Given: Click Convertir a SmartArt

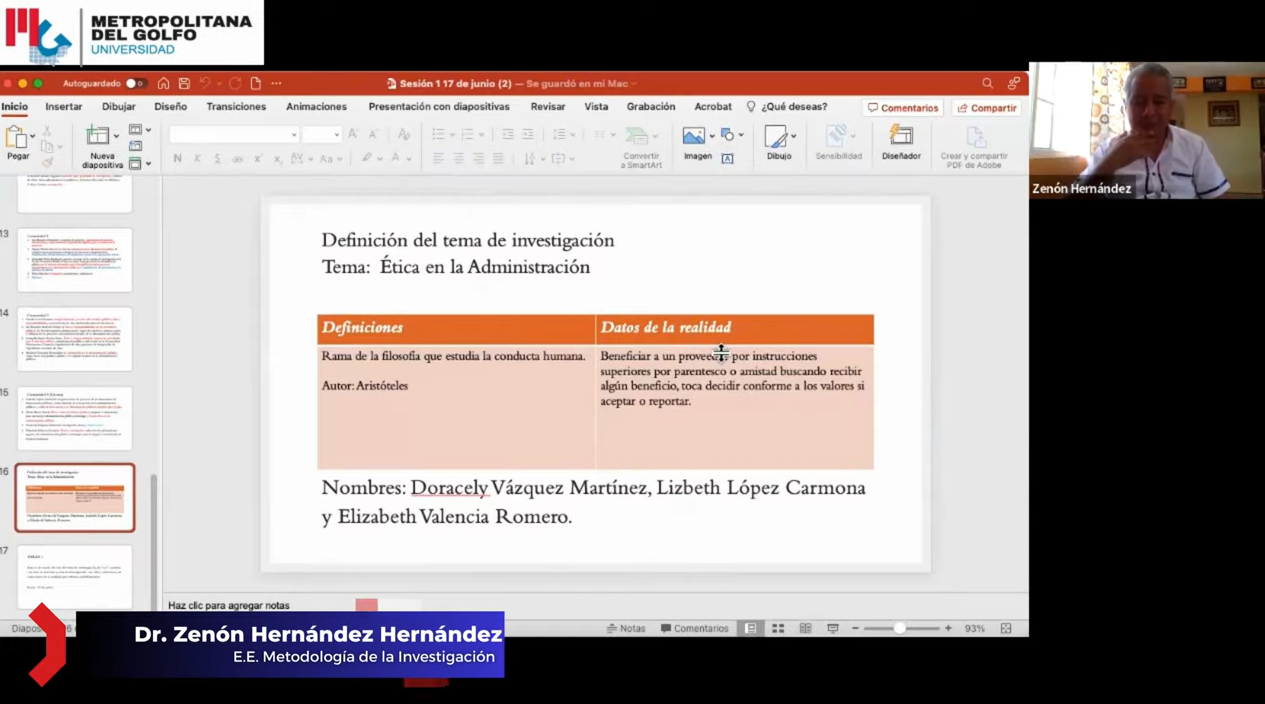Looking at the screenshot, I should click(x=640, y=147).
